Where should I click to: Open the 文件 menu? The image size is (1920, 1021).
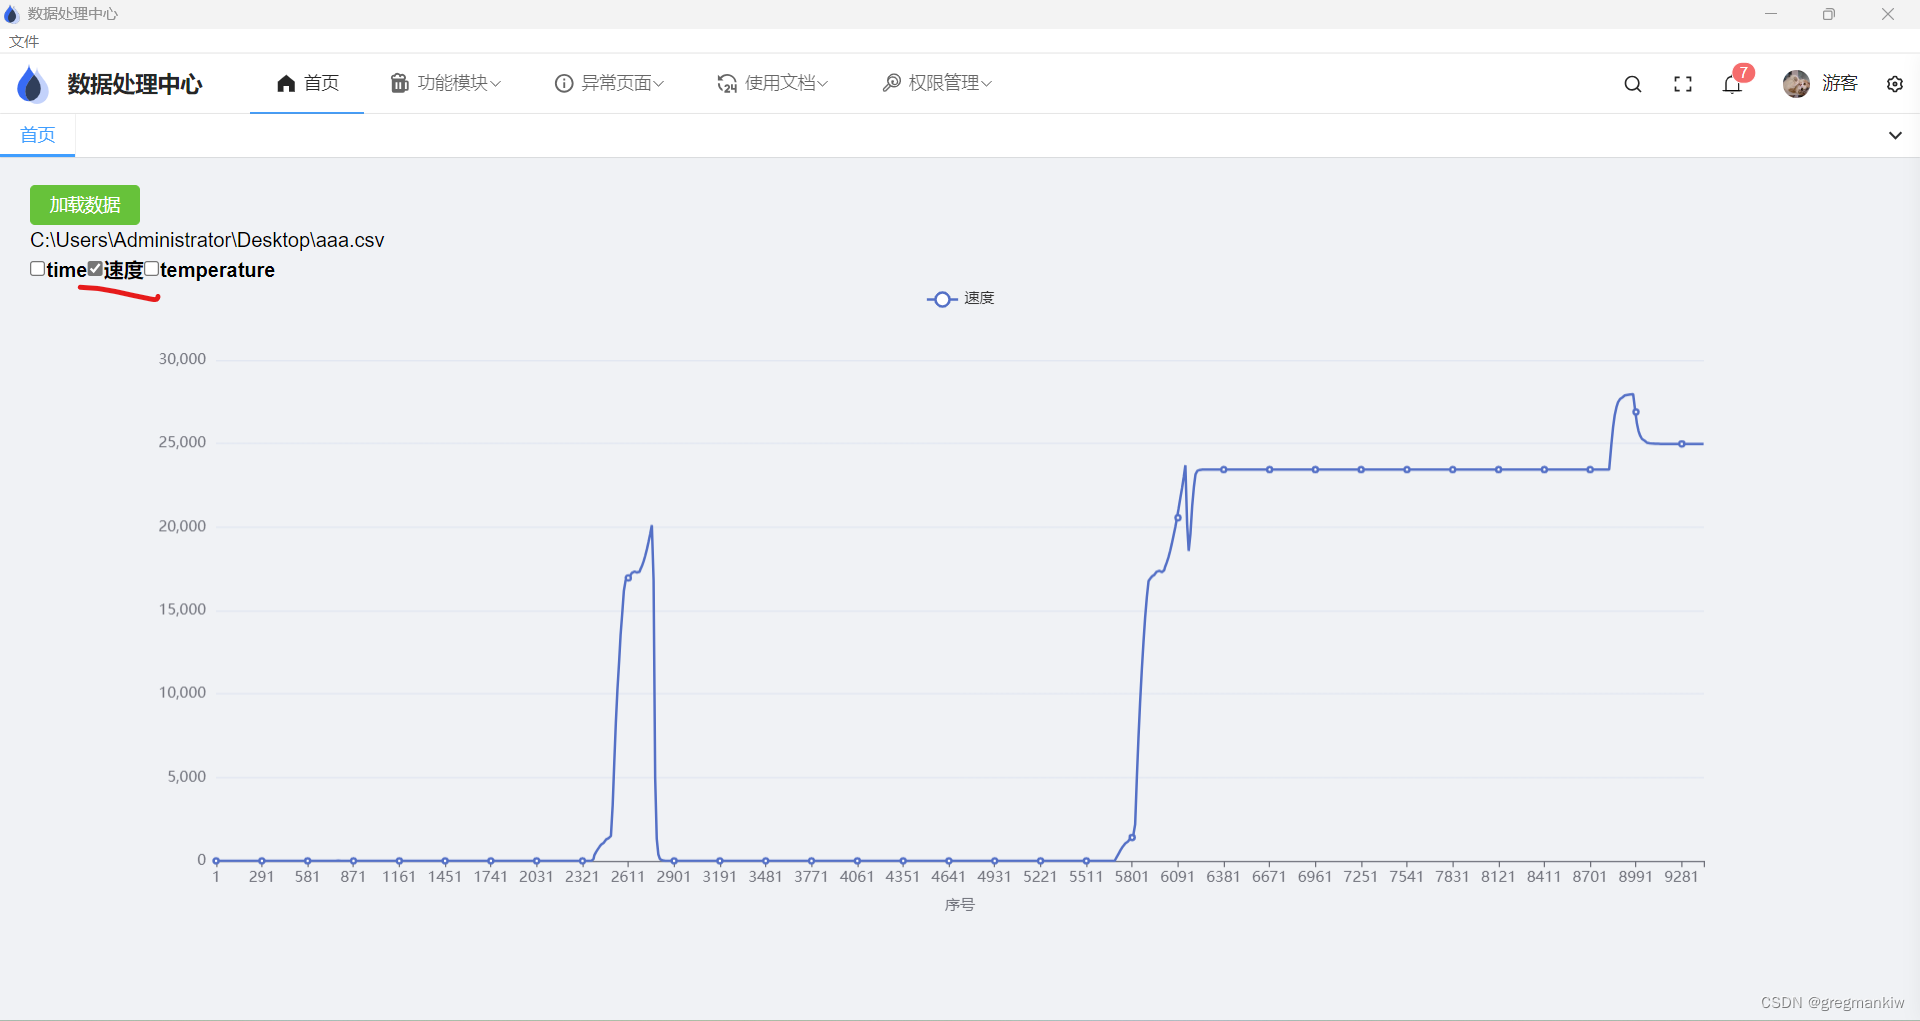tap(24, 41)
